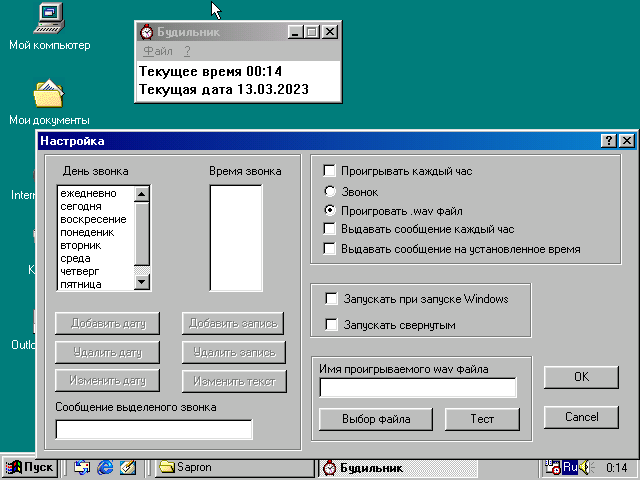Open the Пуск start button
Image resolution: width=640 pixels, height=480 pixels.
tap(30, 467)
